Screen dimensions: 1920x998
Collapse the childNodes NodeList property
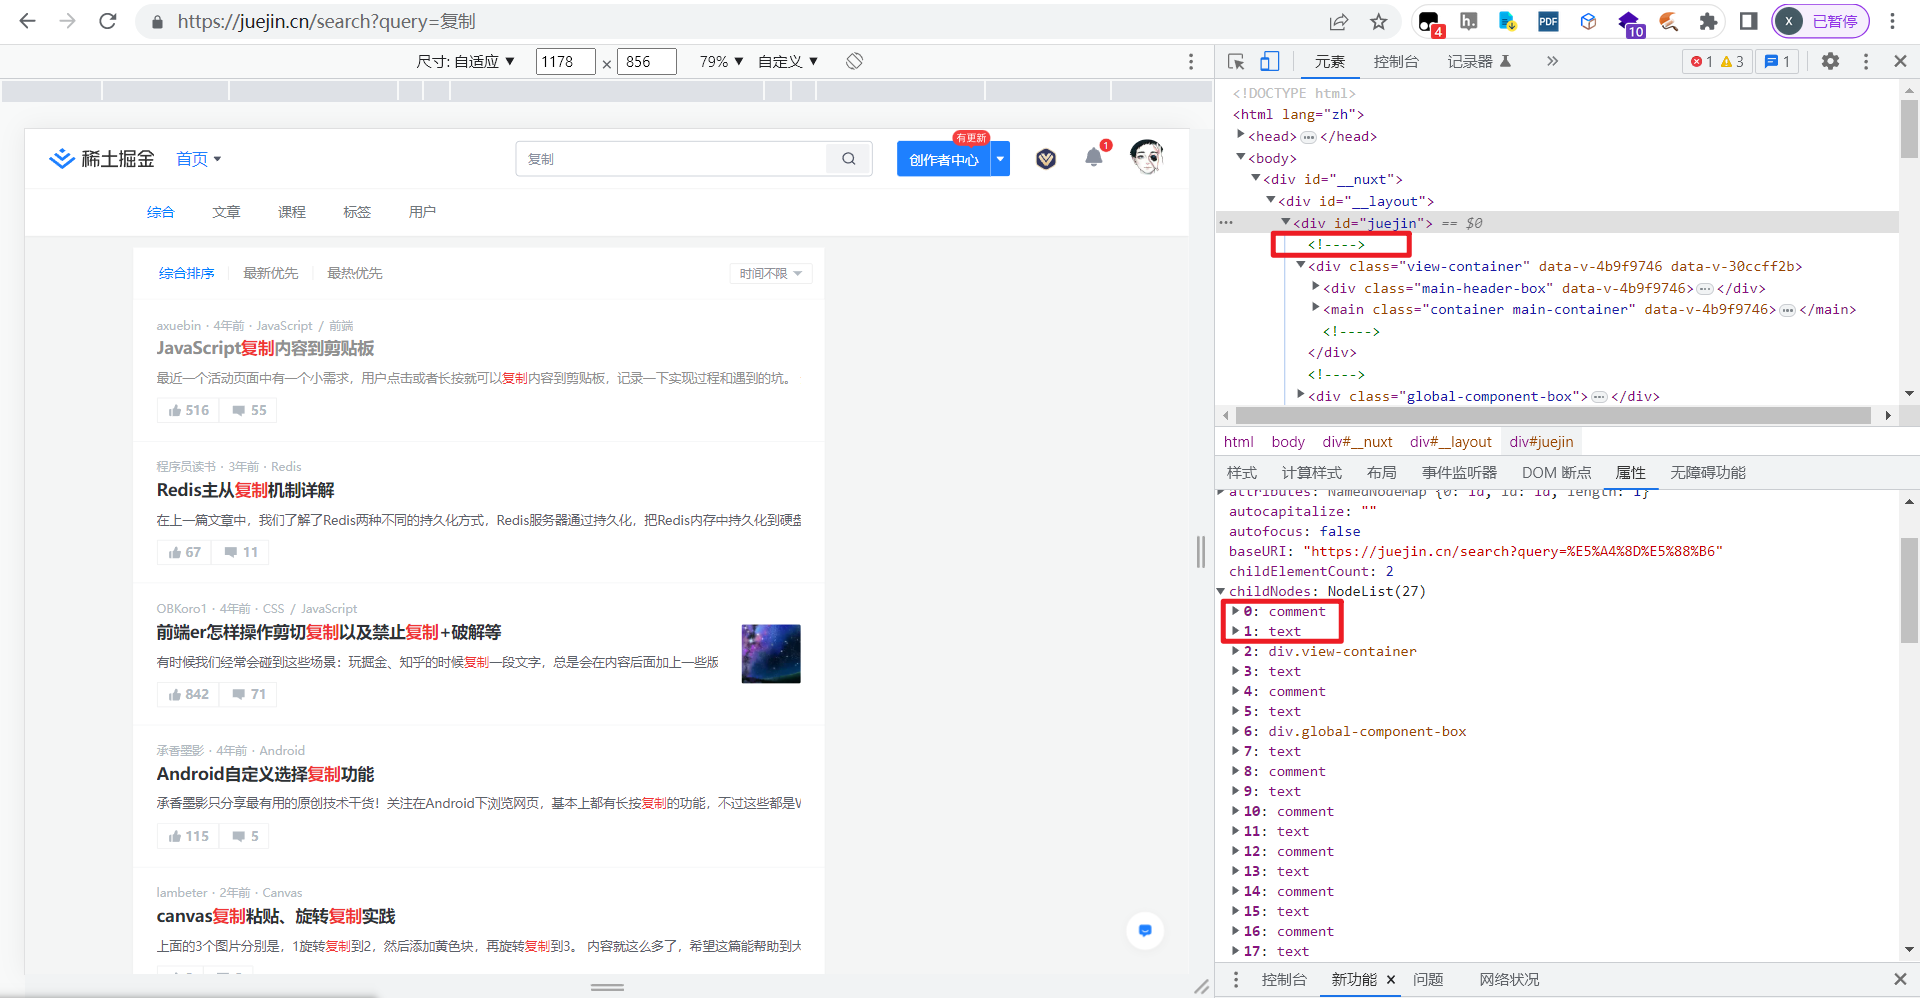tap(1221, 591)
